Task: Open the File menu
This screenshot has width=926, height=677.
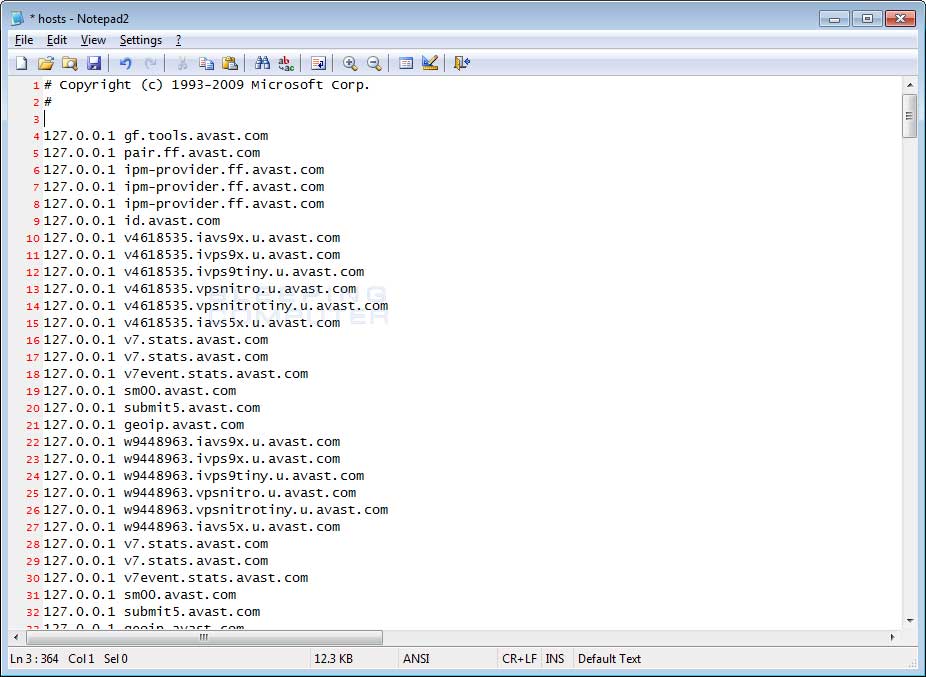Action: coord(24,40)
